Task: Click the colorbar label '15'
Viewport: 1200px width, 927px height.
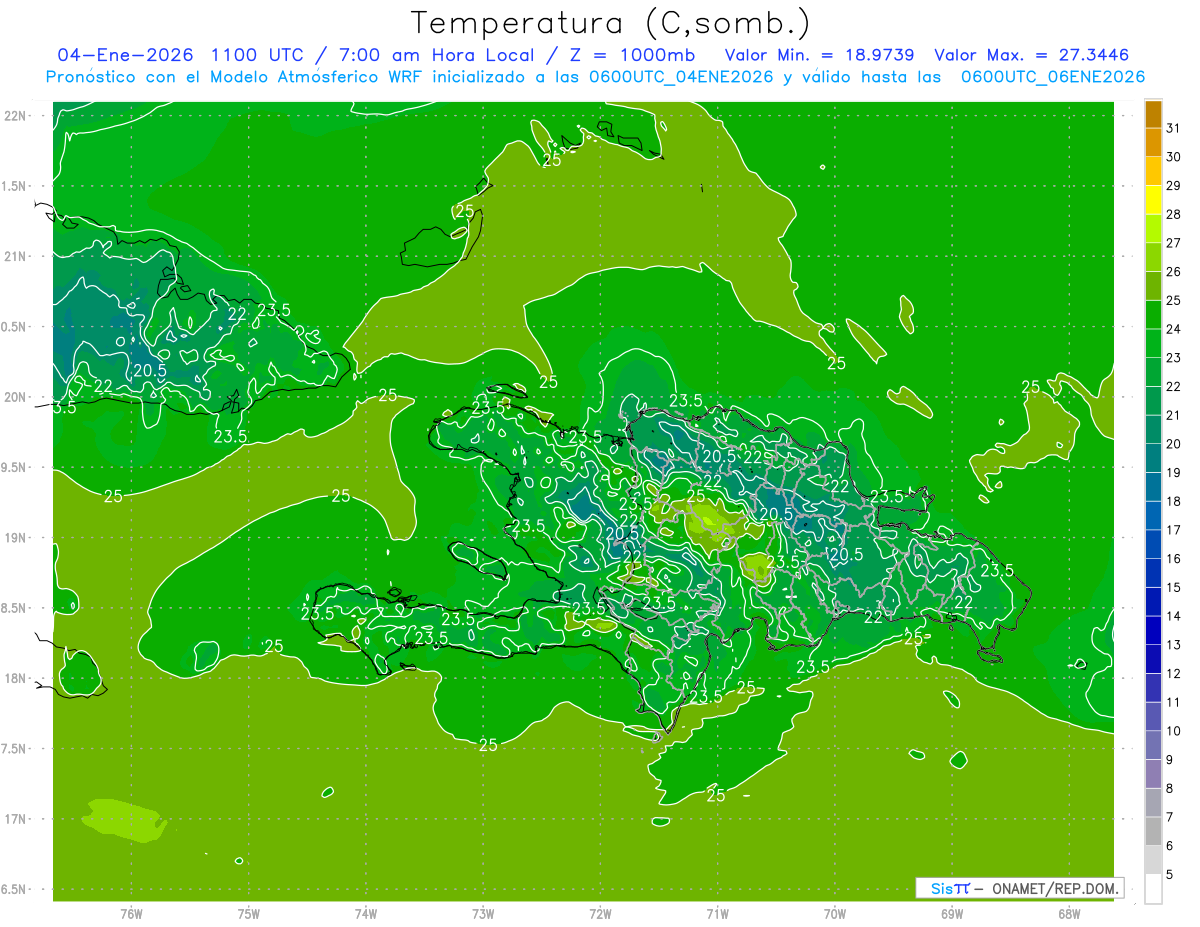Action: click(x=1173, y=587)
